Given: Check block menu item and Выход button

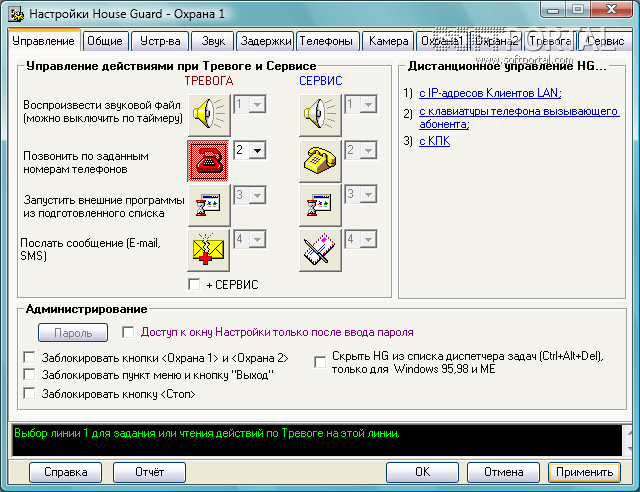Looking at the screenshot, I should [x=29, y=374].
